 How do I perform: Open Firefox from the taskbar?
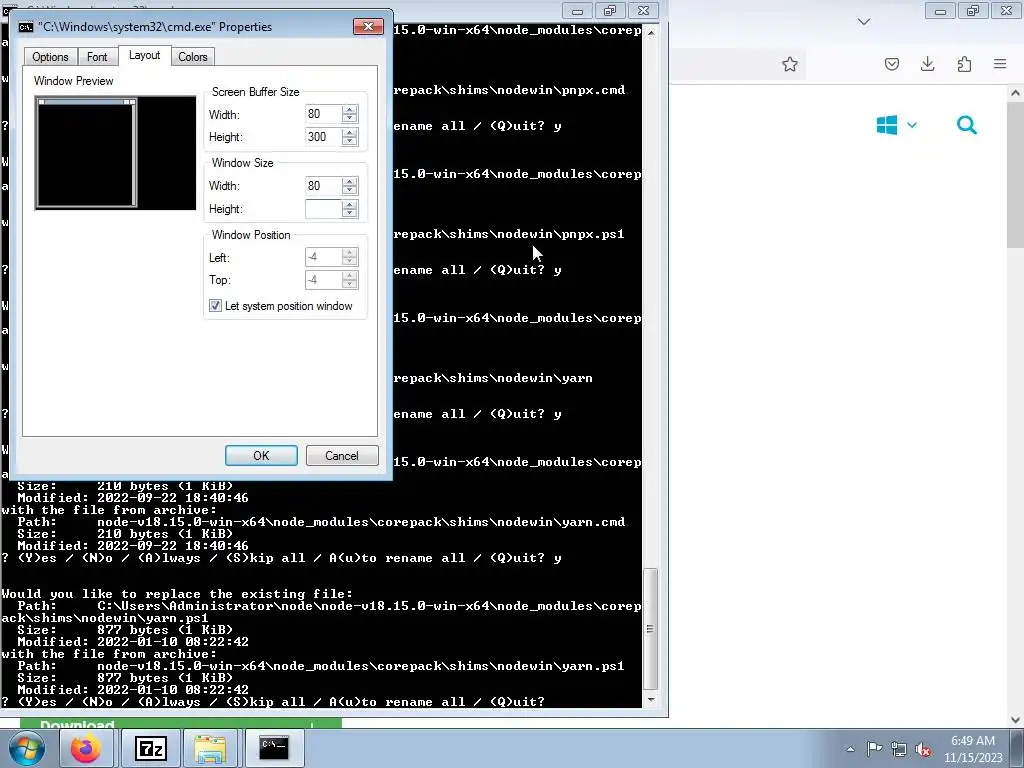[86, 748]
